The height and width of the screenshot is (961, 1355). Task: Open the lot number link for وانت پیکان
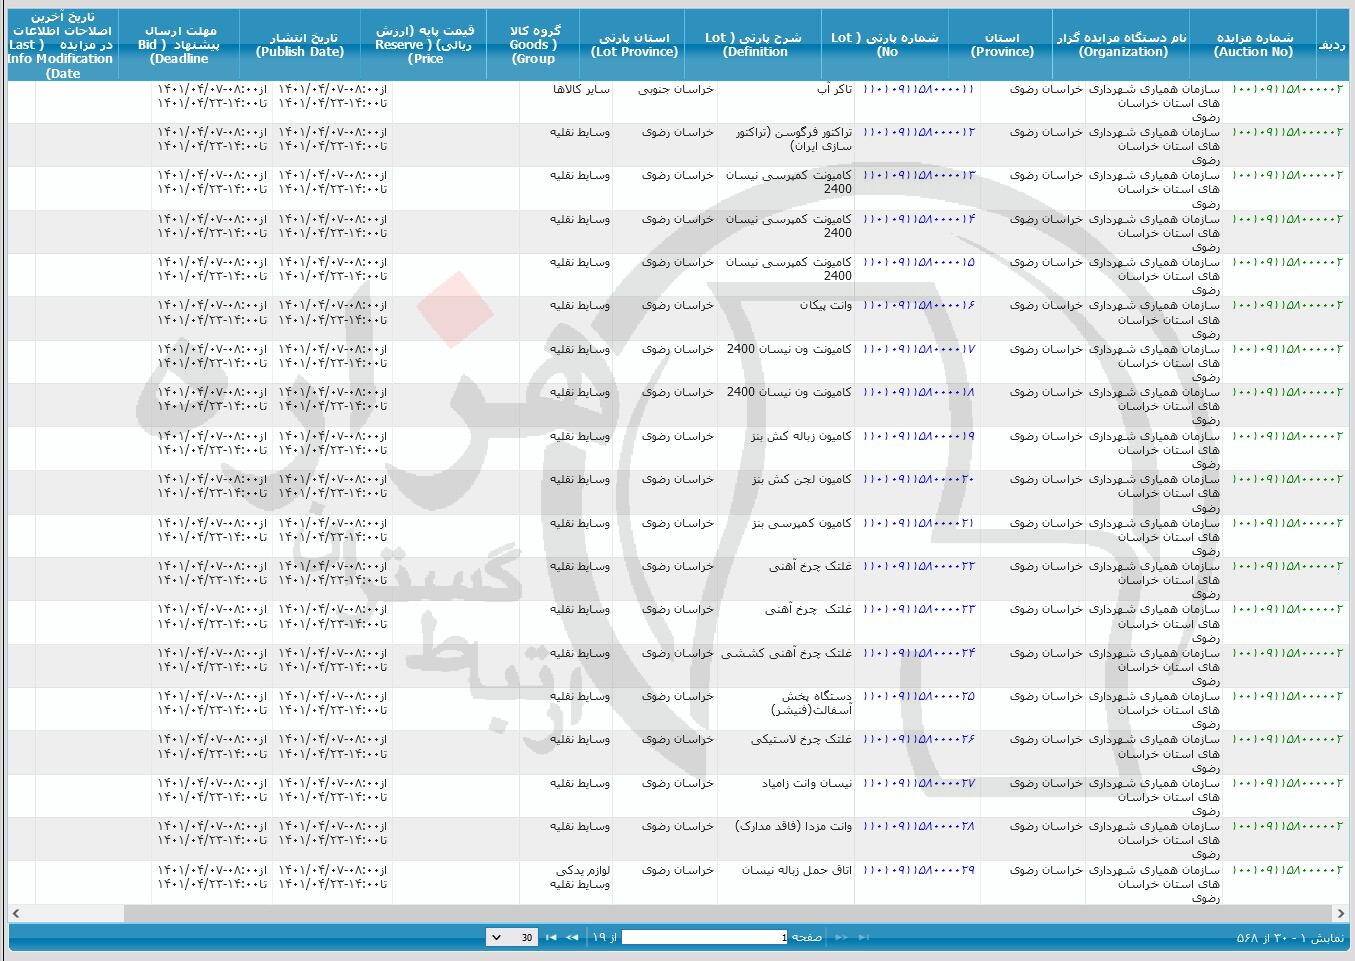click(918, 305)
